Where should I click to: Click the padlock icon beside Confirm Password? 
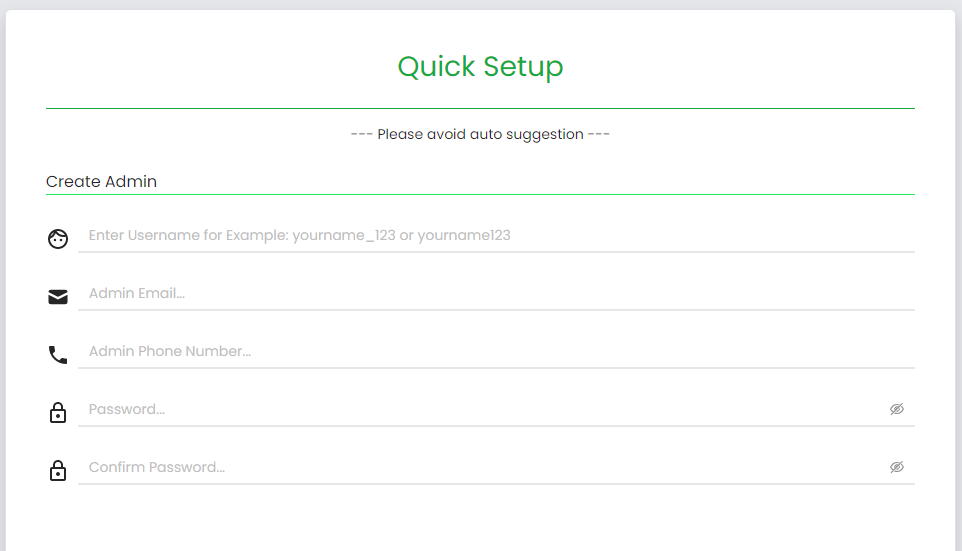(58, 471)
